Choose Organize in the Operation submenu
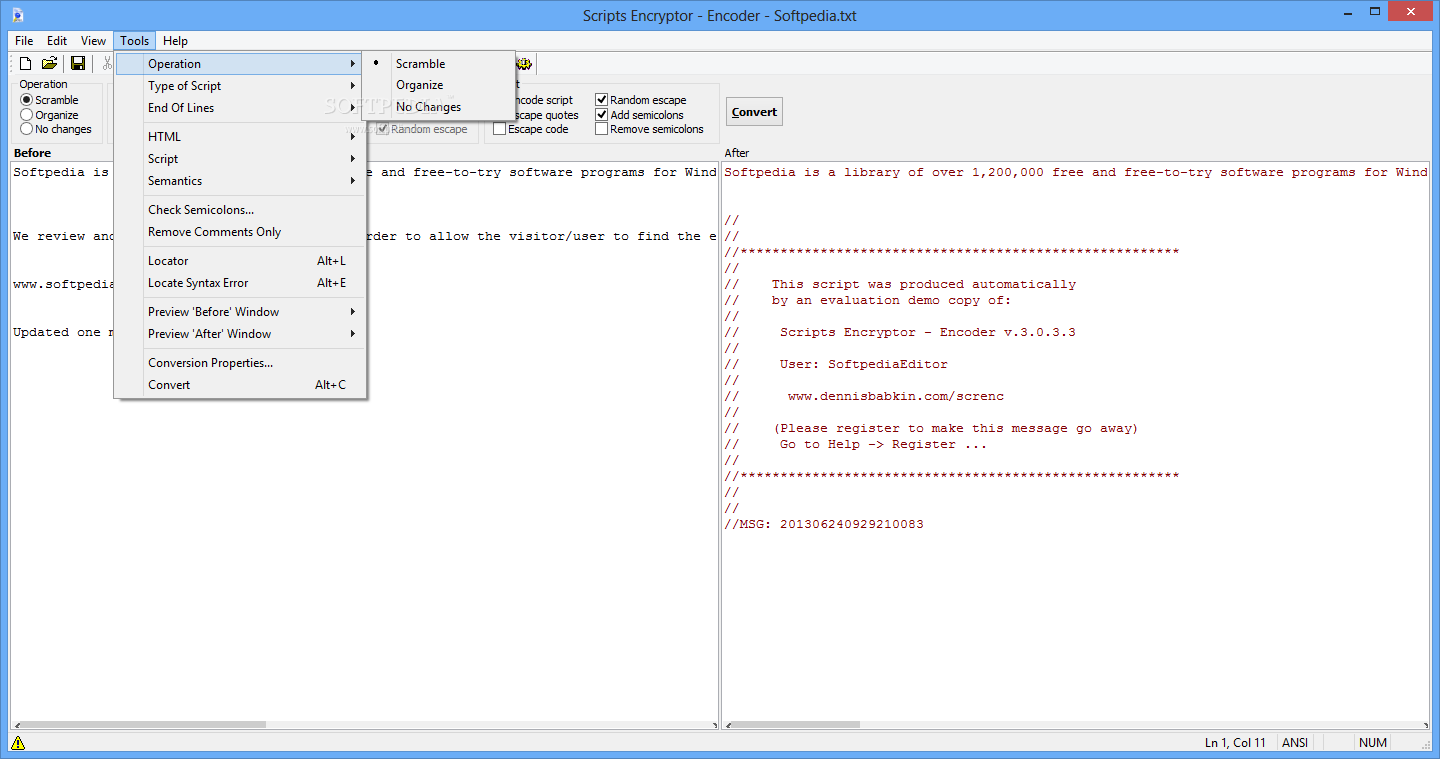 [438, 86]
